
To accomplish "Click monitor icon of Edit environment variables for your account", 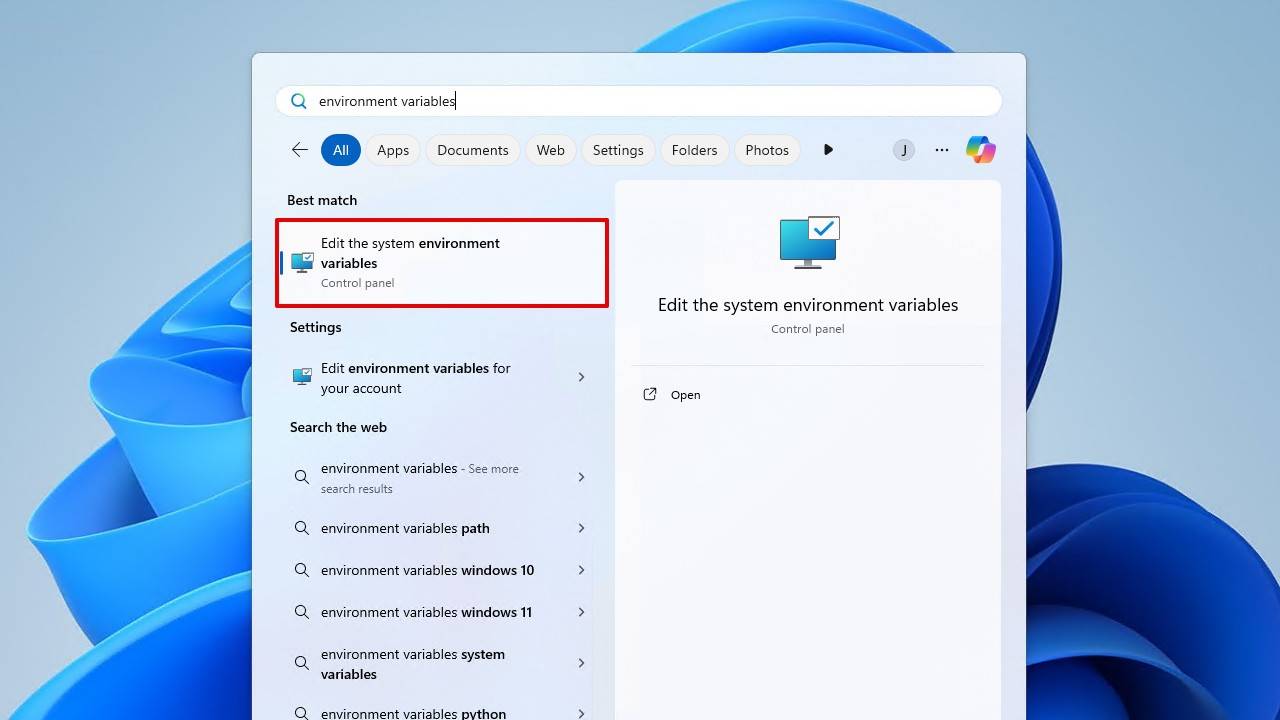I will [x=302, y=377].
